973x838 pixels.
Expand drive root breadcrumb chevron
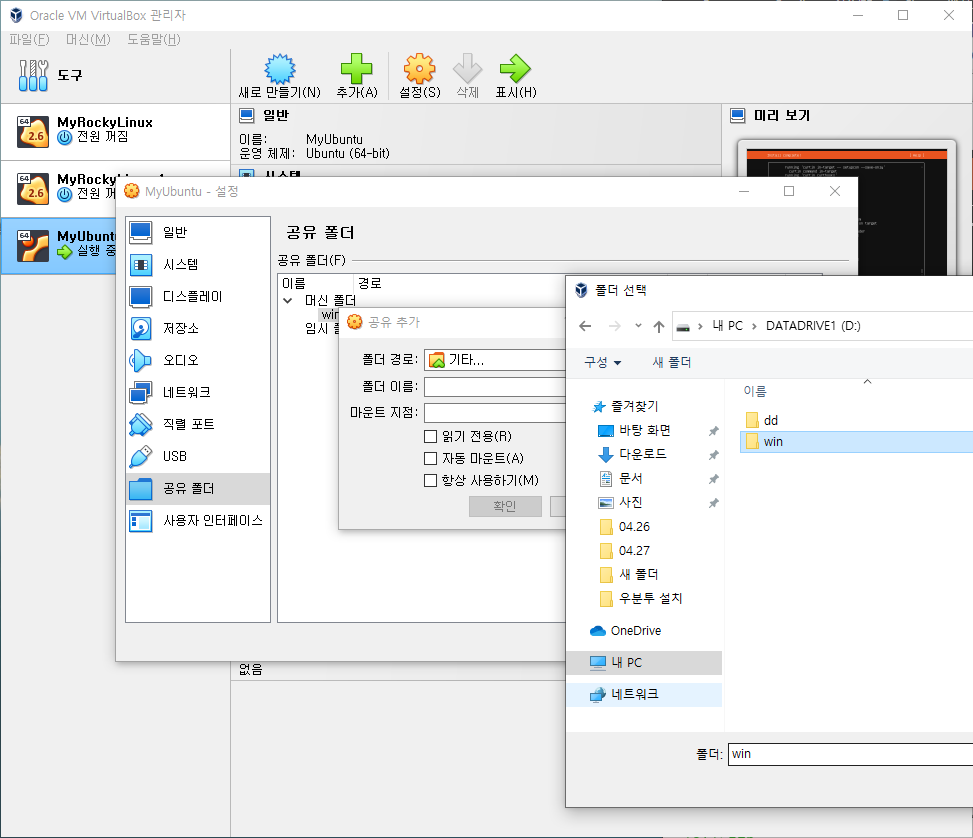point(700,327)
